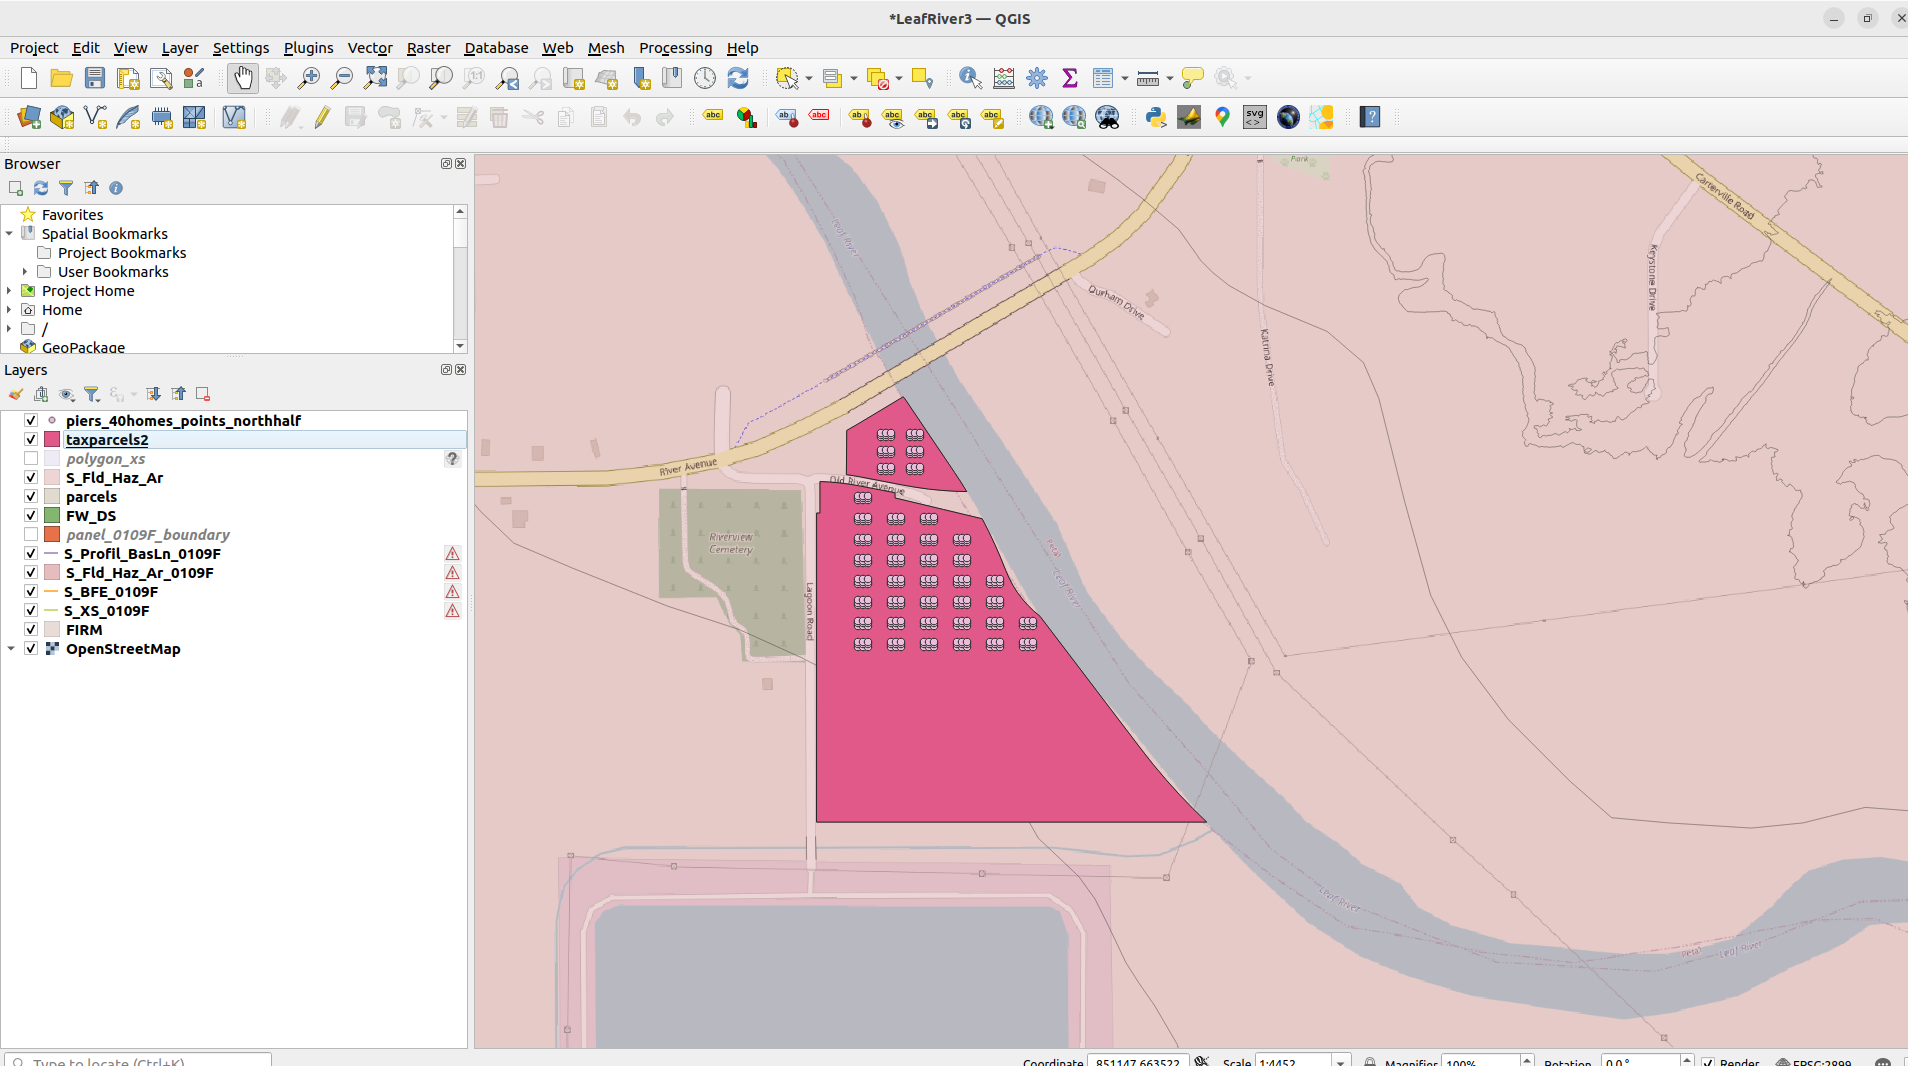The image size is (1908, 1066).
Task: Refresh the Browser panel
Action: [x=40, y=188]
